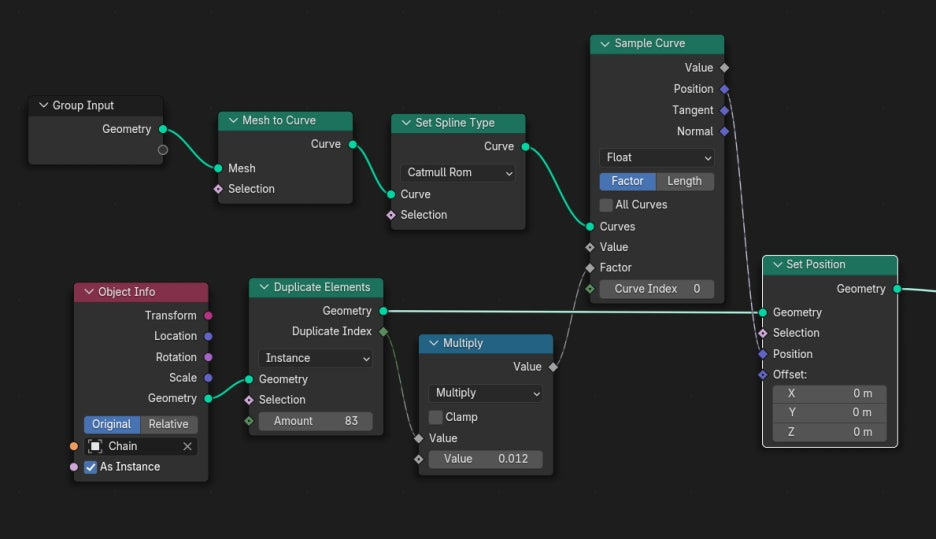The height and width of the screenshot is (539, 936).
Task: Open the Catmull Rom spline type dropdown
Action: point(458,173)
